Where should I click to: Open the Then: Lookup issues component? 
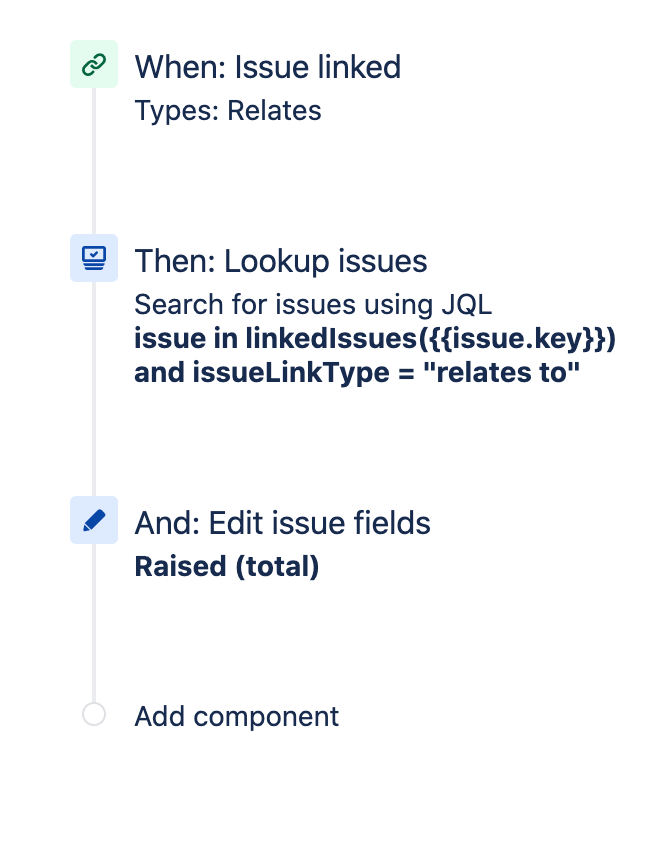tap(280, 260)
